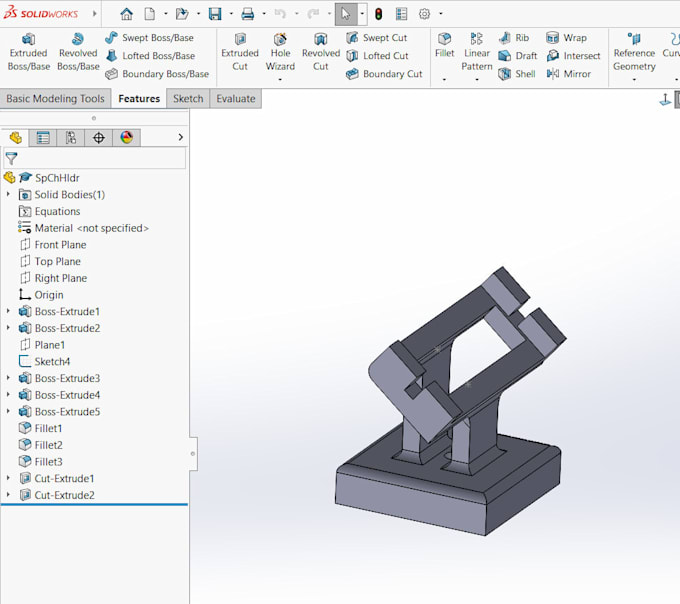Image resolution: width=680 pixels, height=604 pixels.
Task: Select the Boundary Cut tool
Action: [384, 74]
